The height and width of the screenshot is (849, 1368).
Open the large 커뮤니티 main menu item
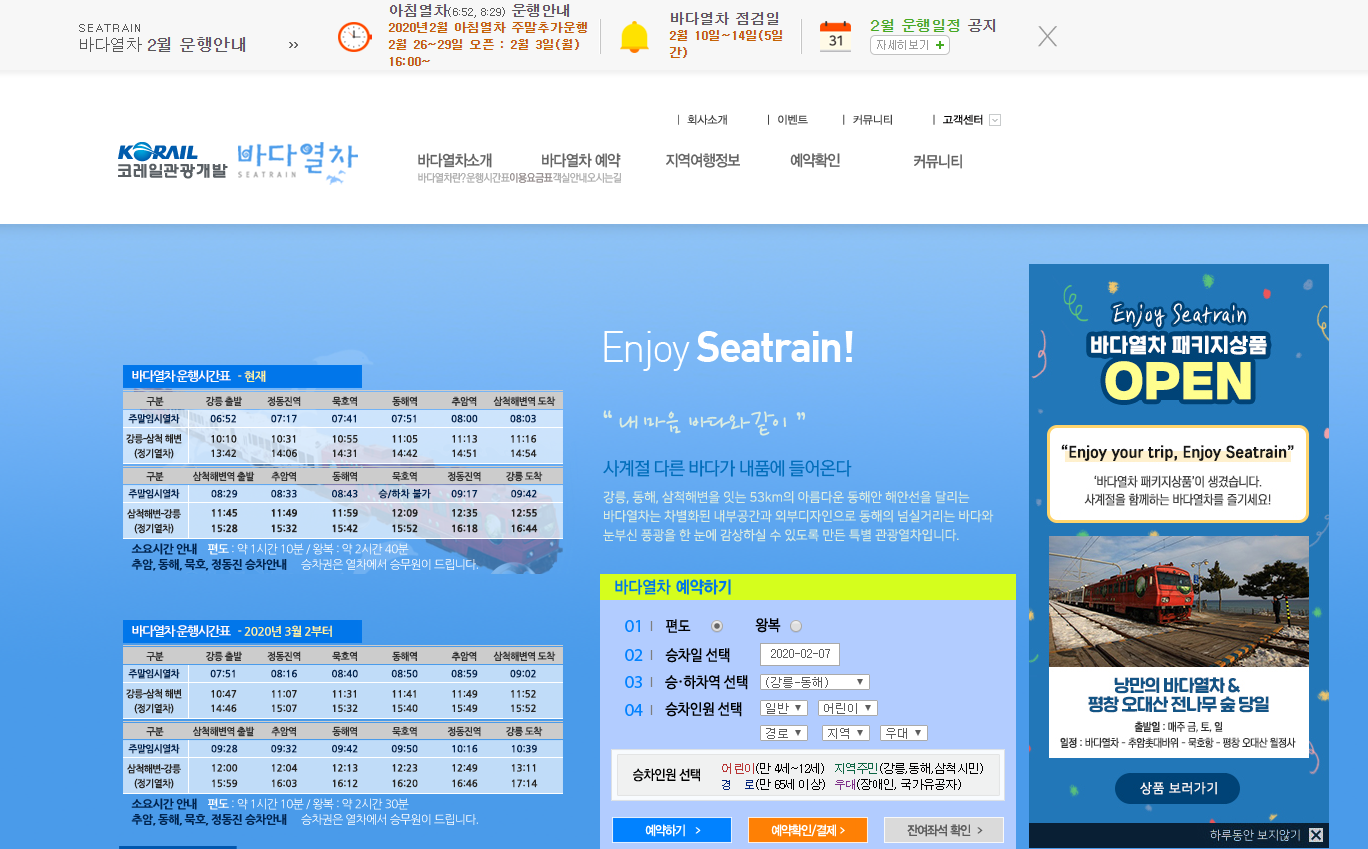coord(938,161)
